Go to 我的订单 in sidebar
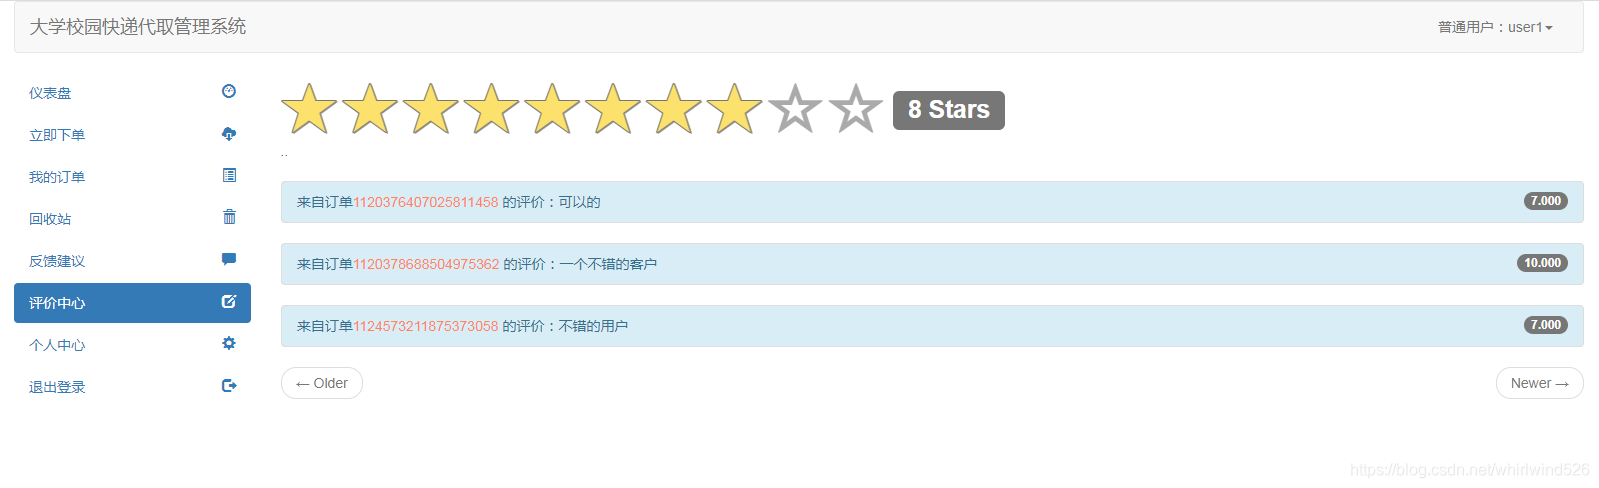 coord(57,177)
